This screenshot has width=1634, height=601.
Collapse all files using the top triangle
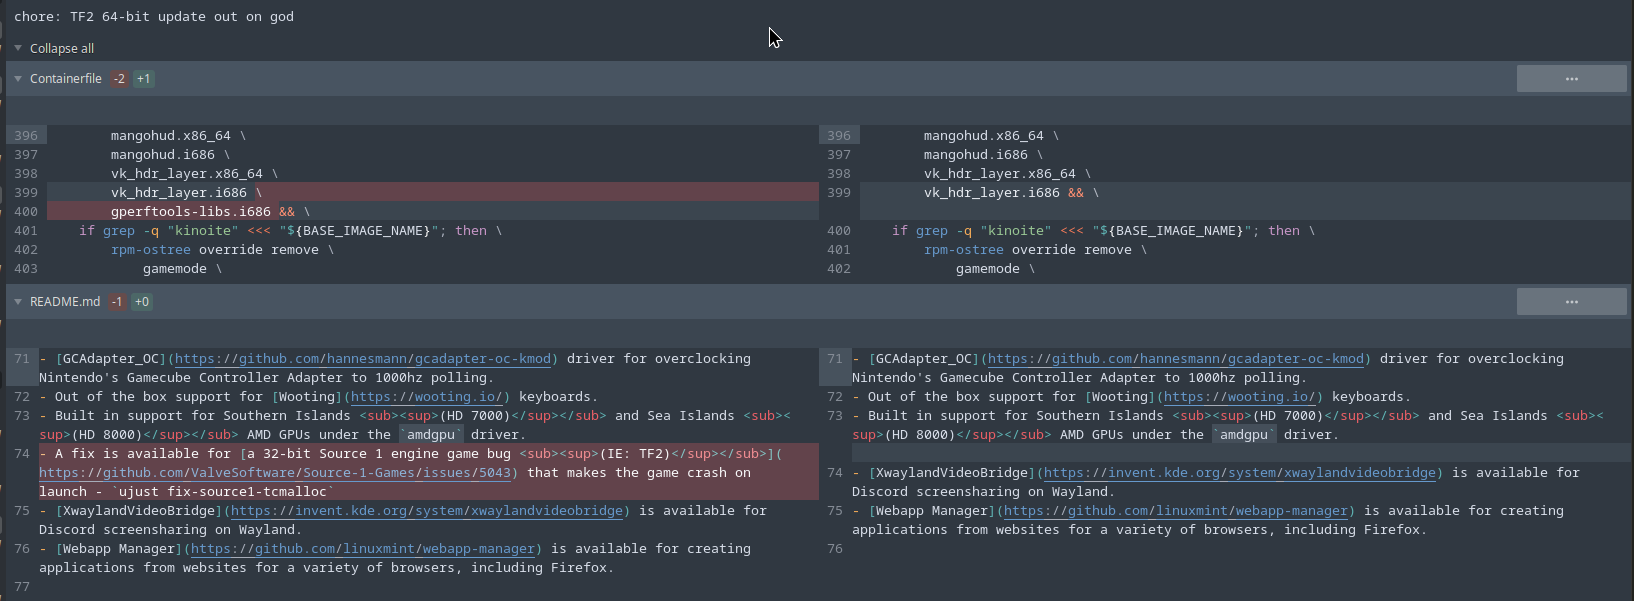pyautogui.click(x=18, y=48)
